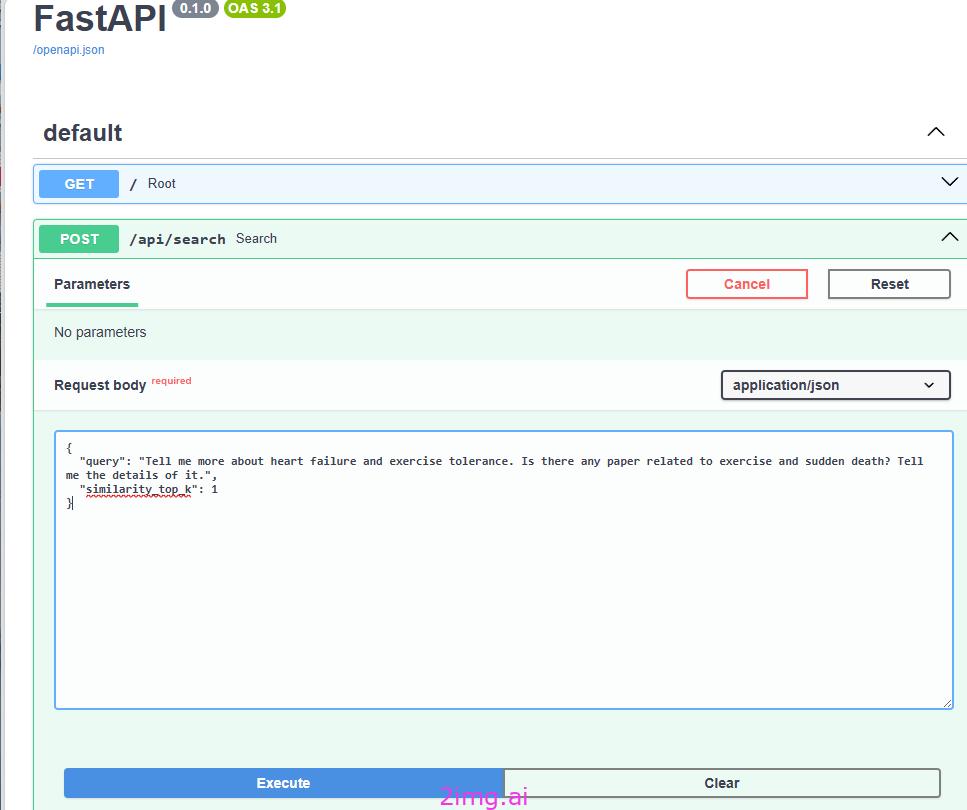This screenshot has width=967, height=810.
Task: Click the resize handle of the request body
Action: (x=947, y=703)
